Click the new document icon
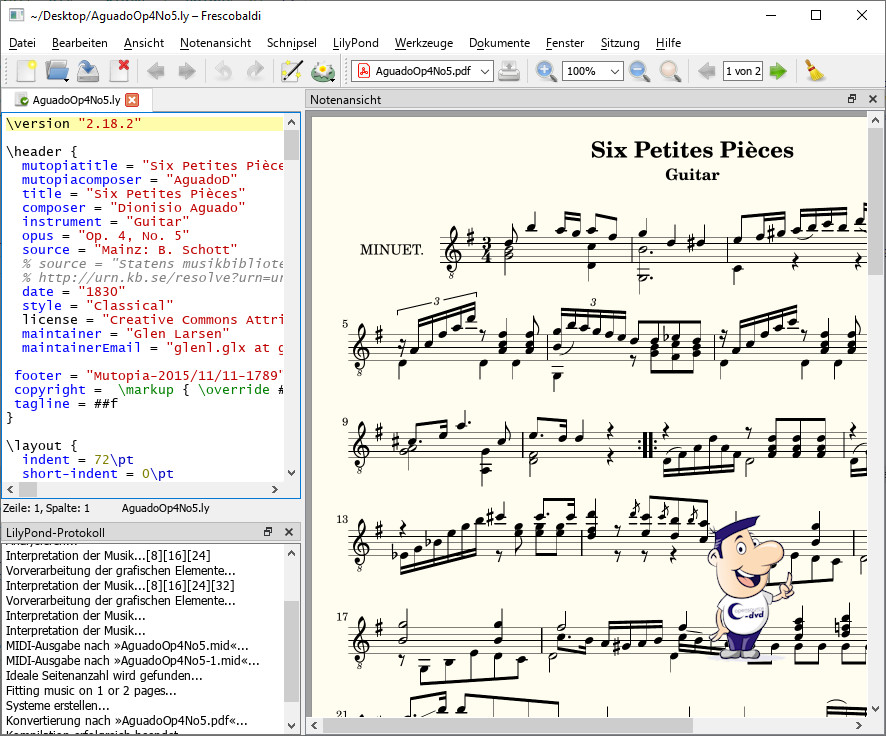This screenshot has height=736, width=886. (26, 71)
